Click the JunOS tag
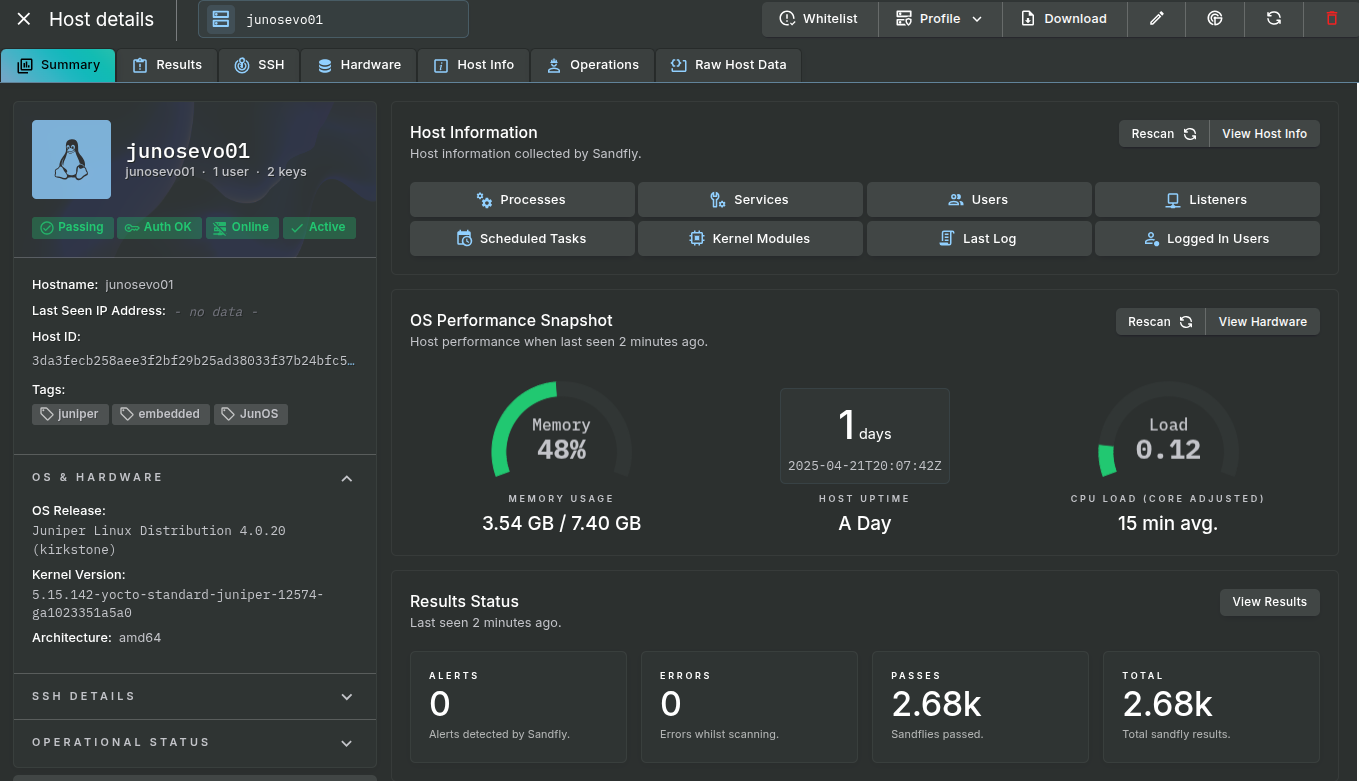 pyautogui.click(x=250, y=414)
